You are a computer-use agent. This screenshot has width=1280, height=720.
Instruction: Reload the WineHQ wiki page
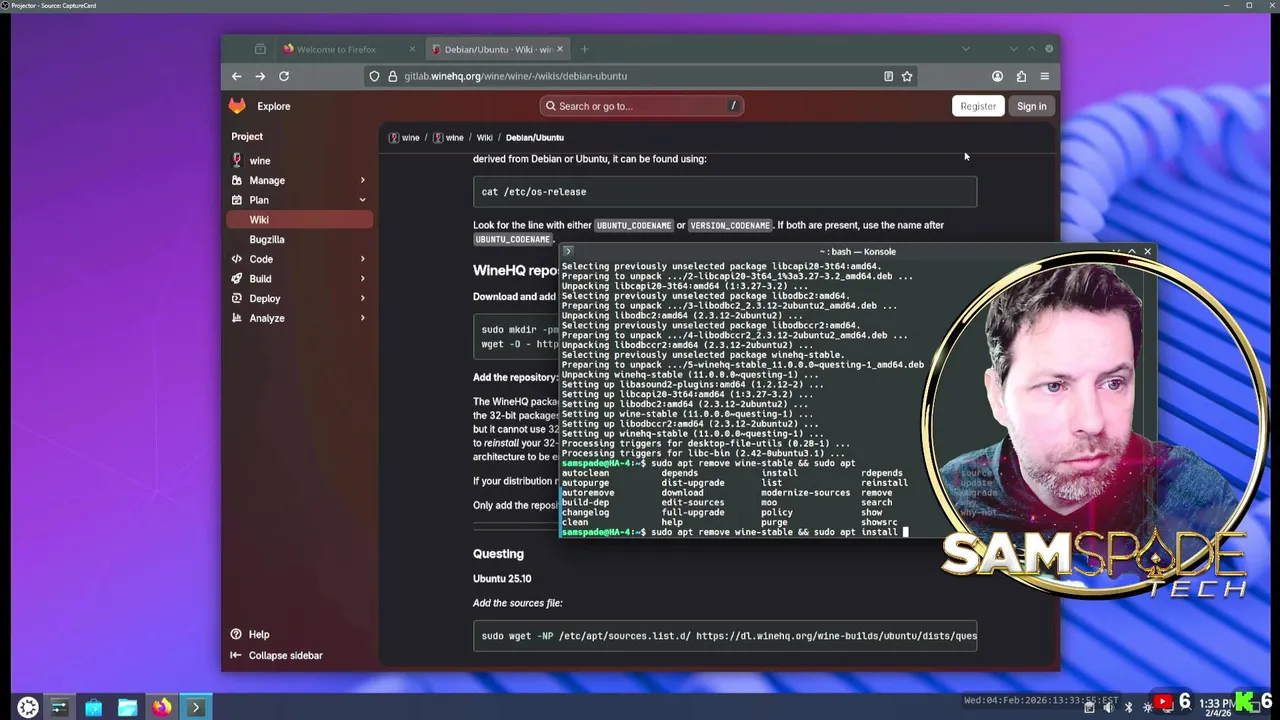(x=284, y=76)
